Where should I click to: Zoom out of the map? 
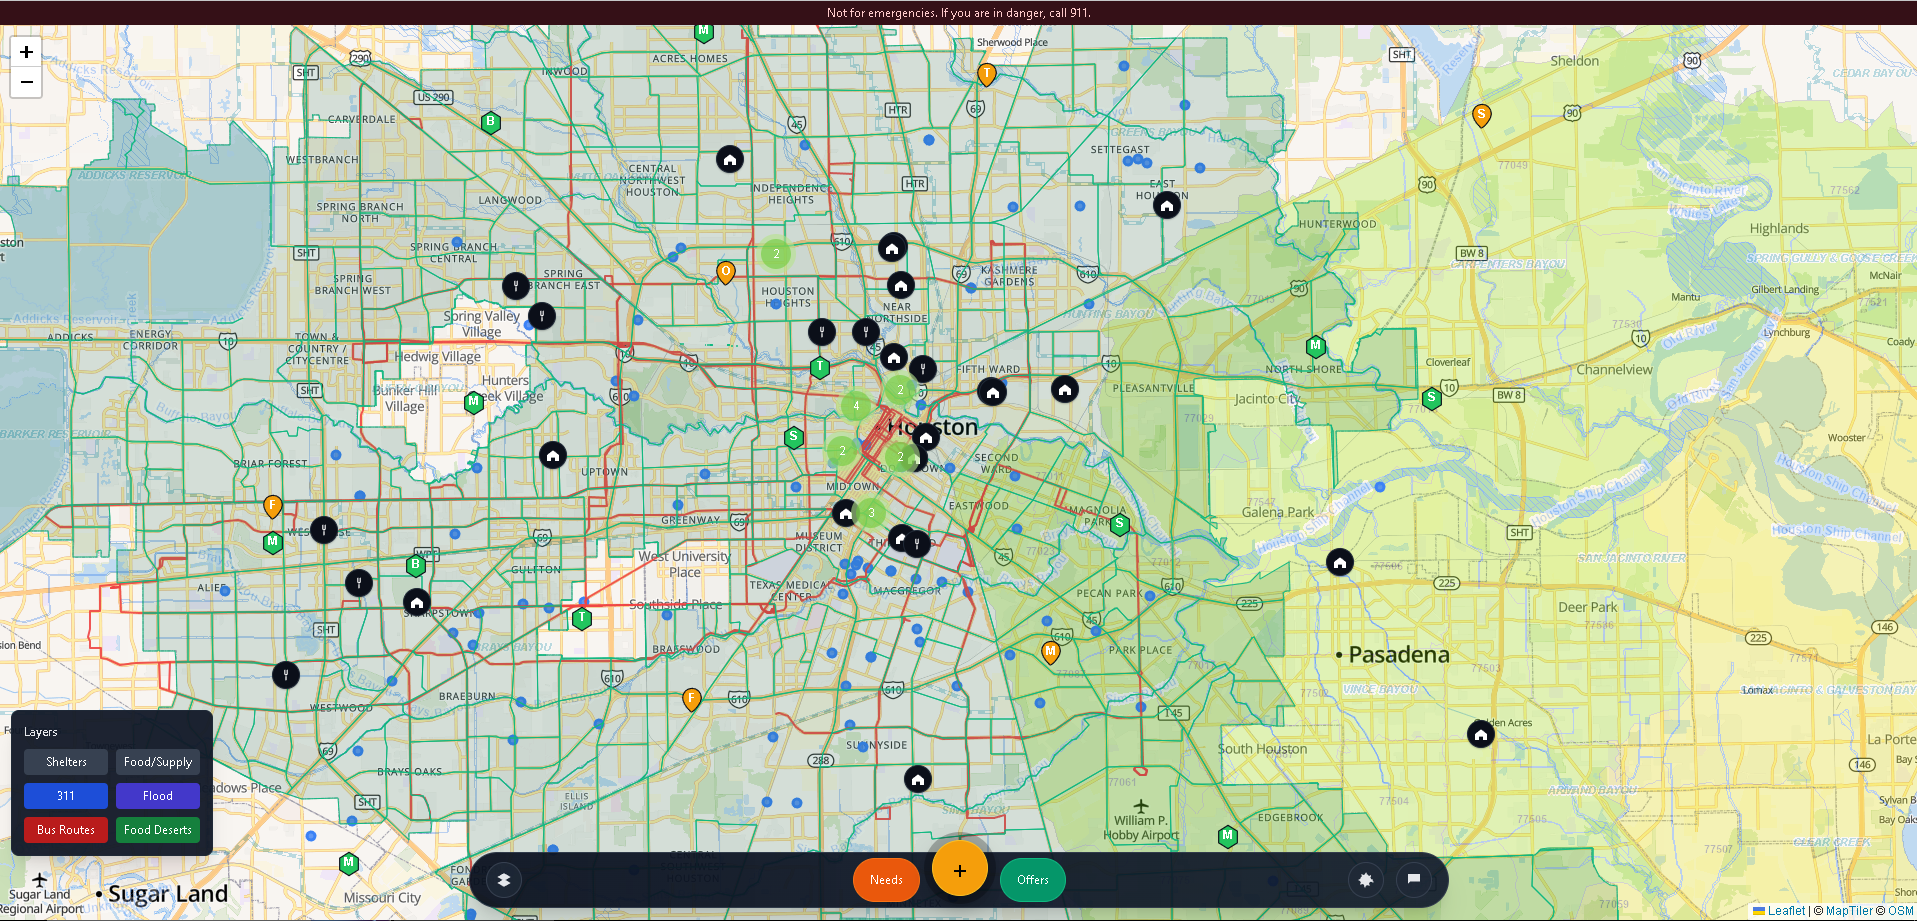pos(26,83)
